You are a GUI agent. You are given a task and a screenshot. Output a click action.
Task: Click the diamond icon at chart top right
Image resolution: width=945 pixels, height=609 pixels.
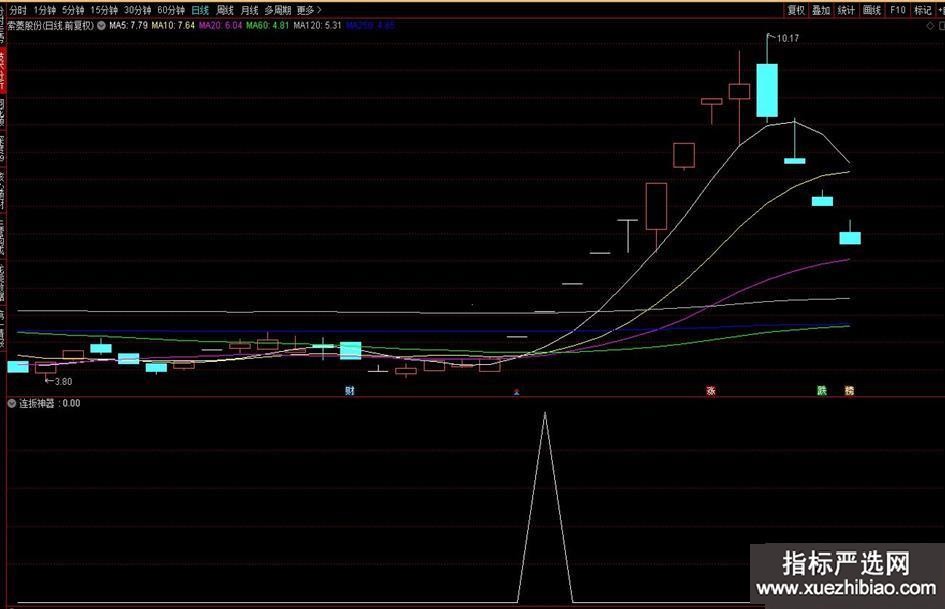[930, 26]
